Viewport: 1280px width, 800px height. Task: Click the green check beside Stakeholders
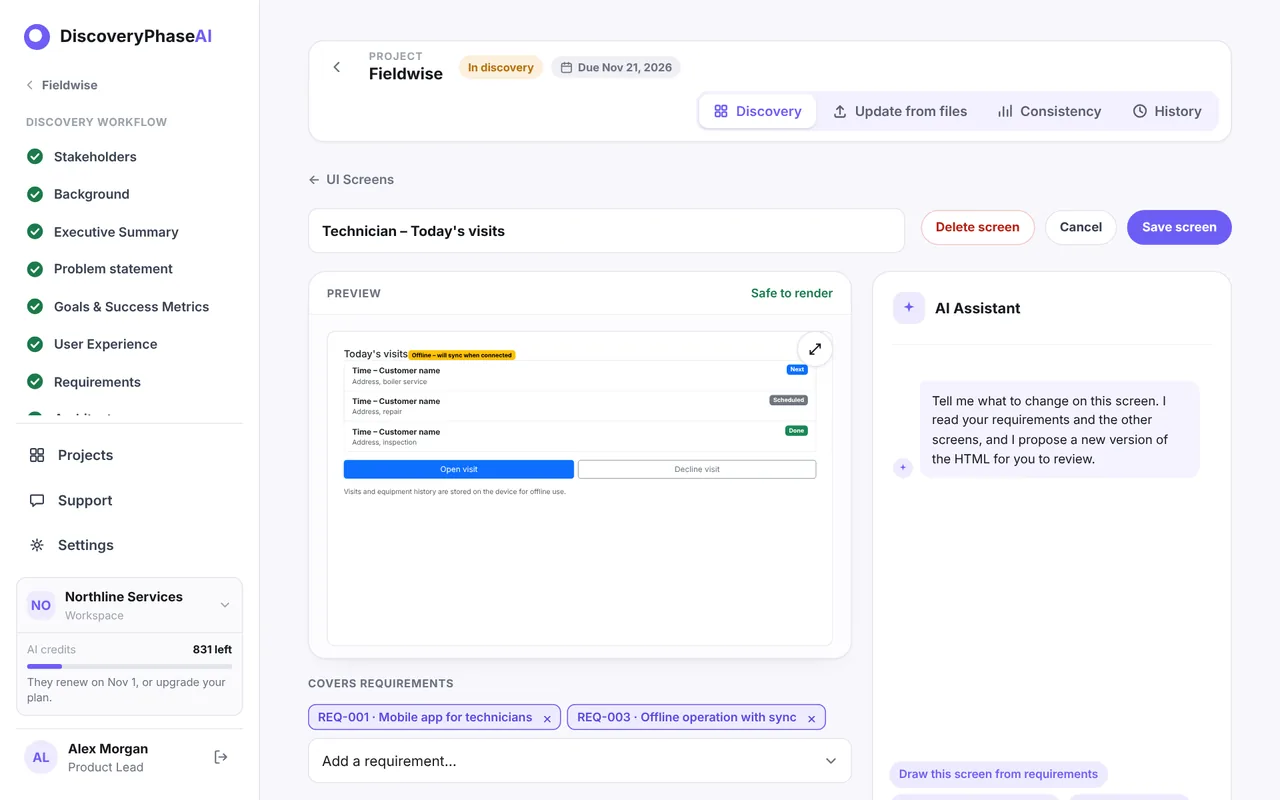[x=35, y=156]
